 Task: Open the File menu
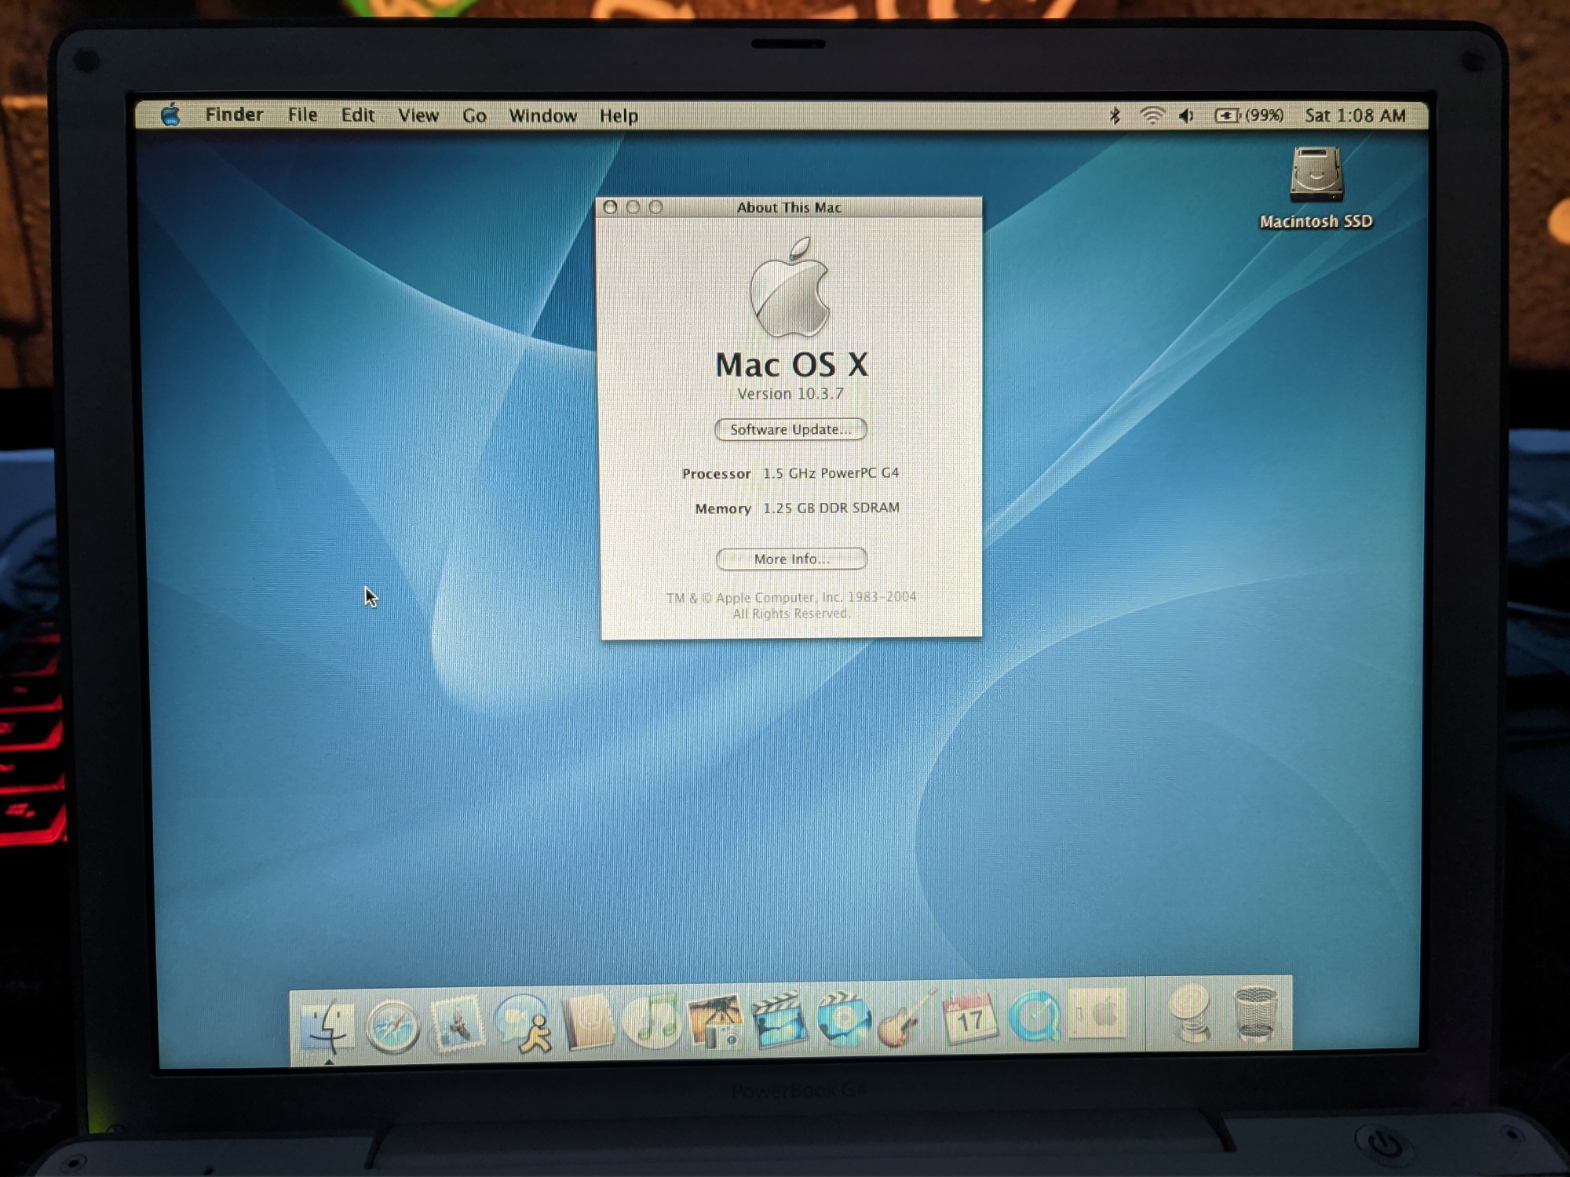[302, 115]
